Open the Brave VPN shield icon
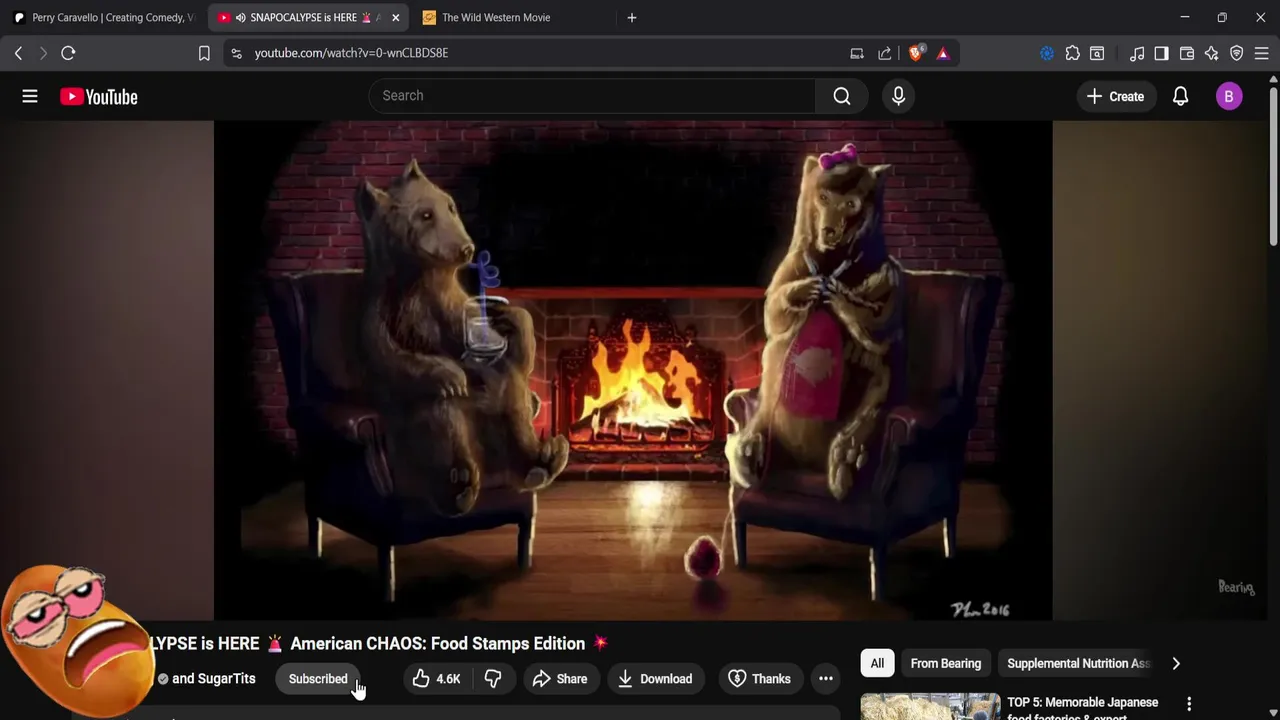 pos(1237,53)
